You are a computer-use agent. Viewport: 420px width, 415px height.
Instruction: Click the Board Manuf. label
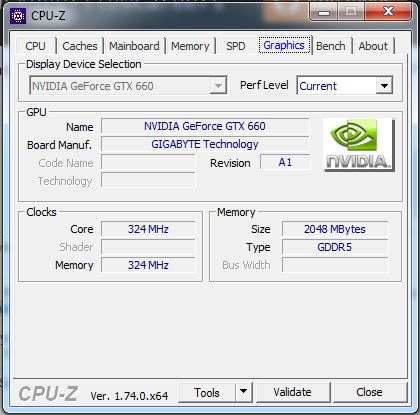tap(59, 145)
